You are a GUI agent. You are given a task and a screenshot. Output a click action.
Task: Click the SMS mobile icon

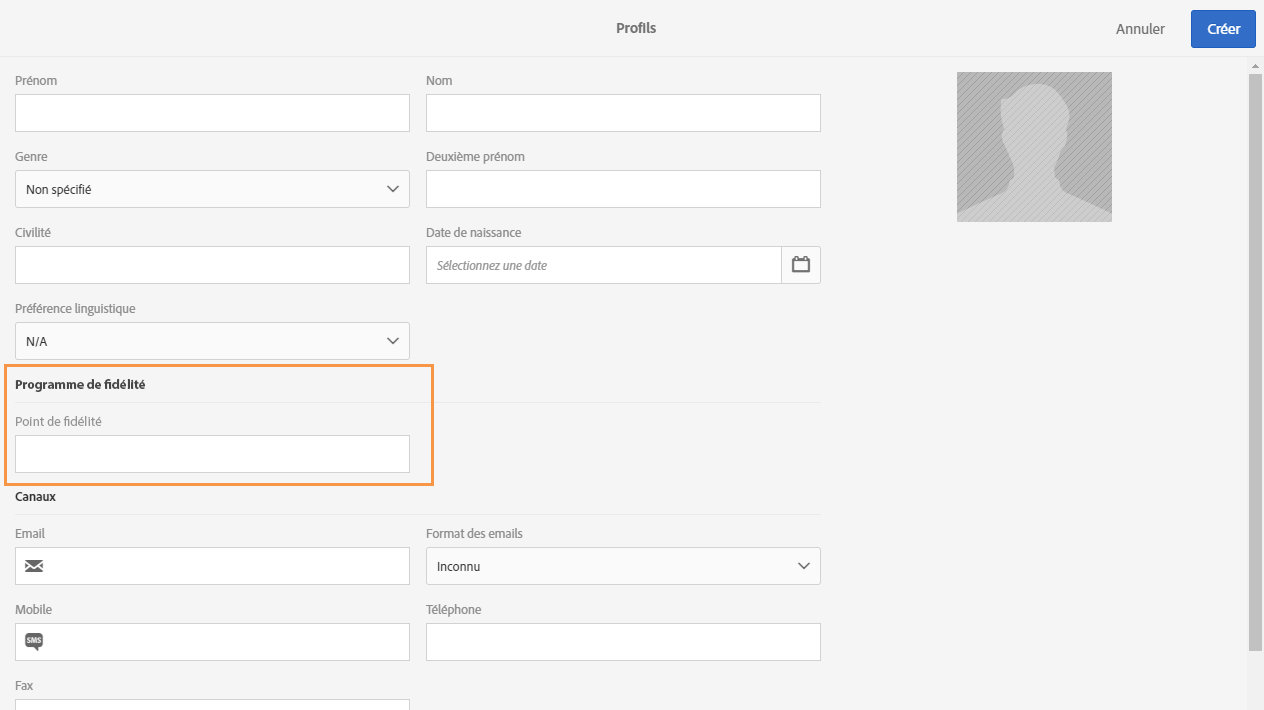coord(34,642)
